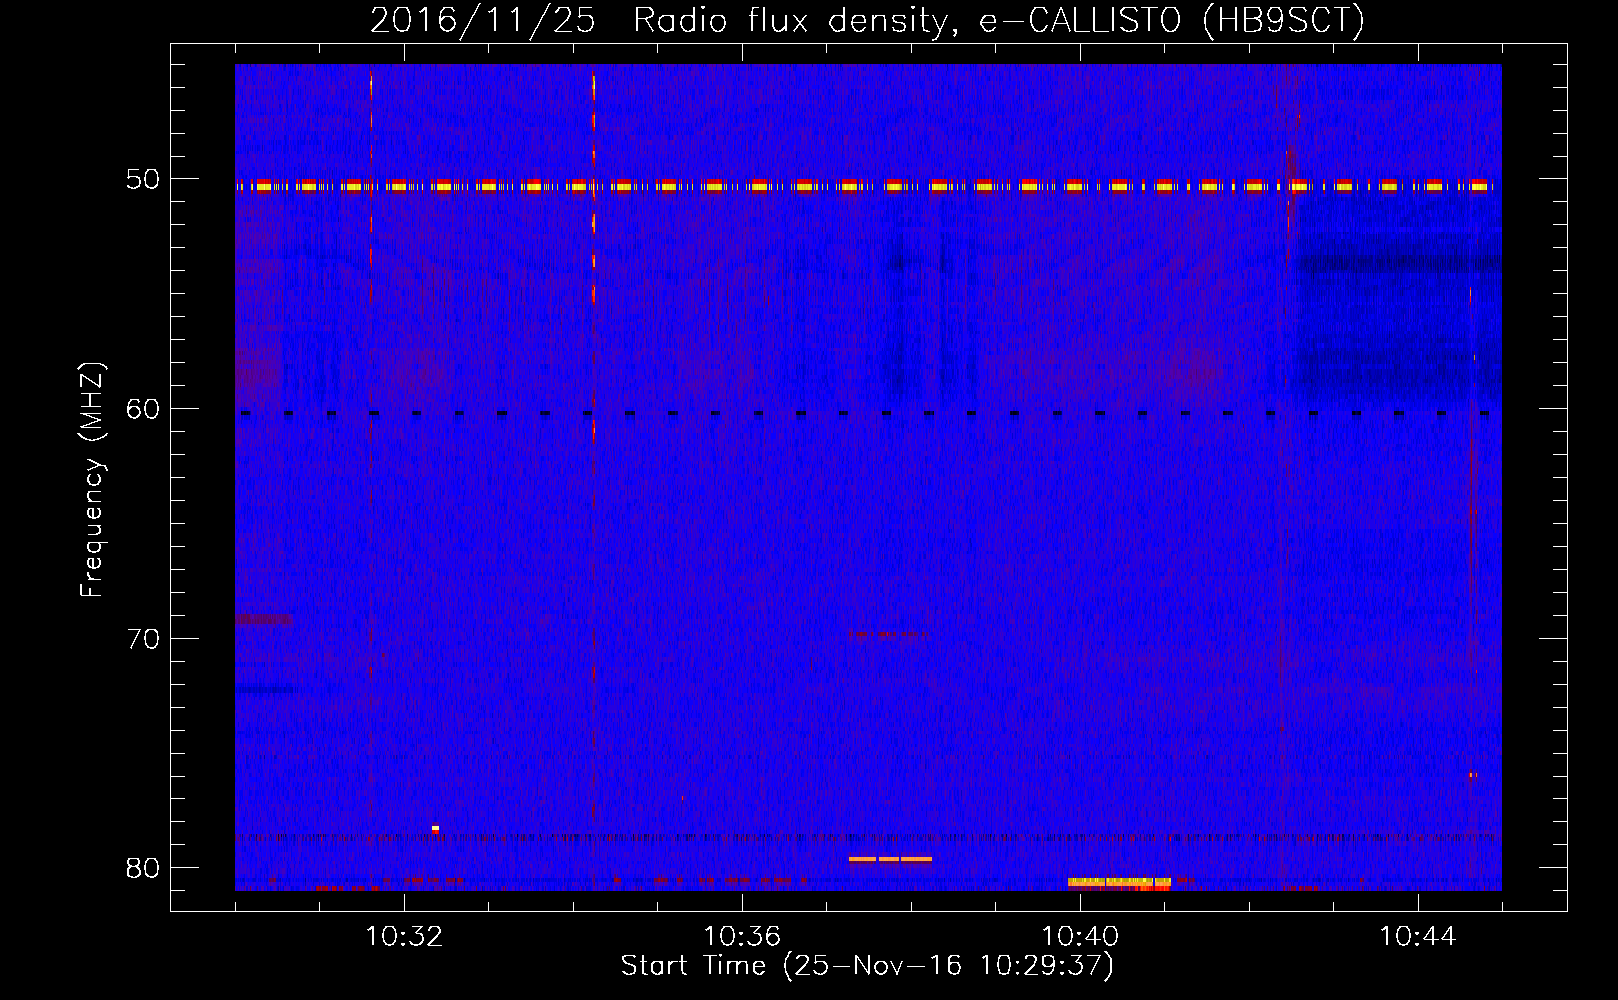Click the '10:36' time tick label
Viewport: 1618px width, 1000px height.
click(x=742, y=937)
